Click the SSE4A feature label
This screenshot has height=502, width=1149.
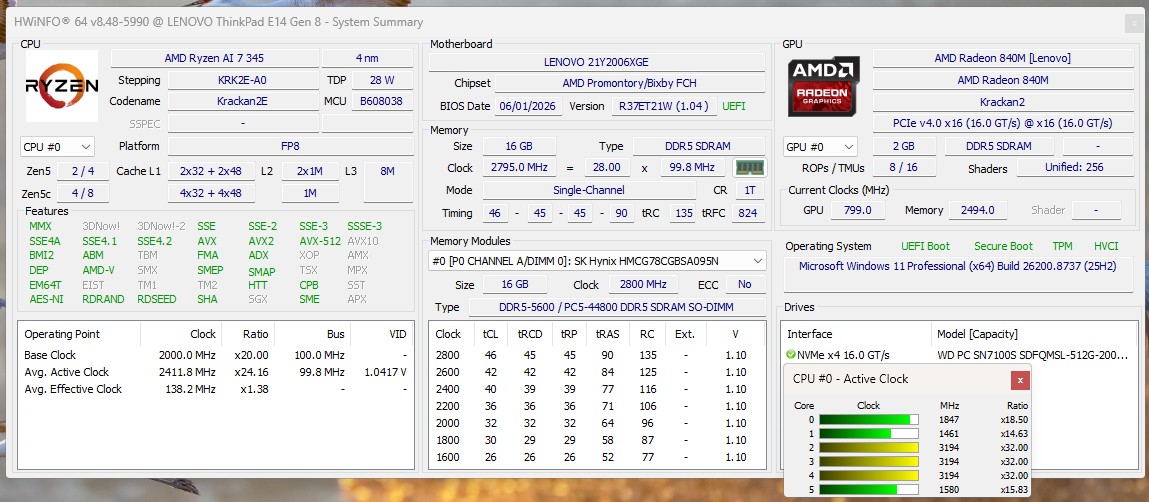[x=45, y=240]
